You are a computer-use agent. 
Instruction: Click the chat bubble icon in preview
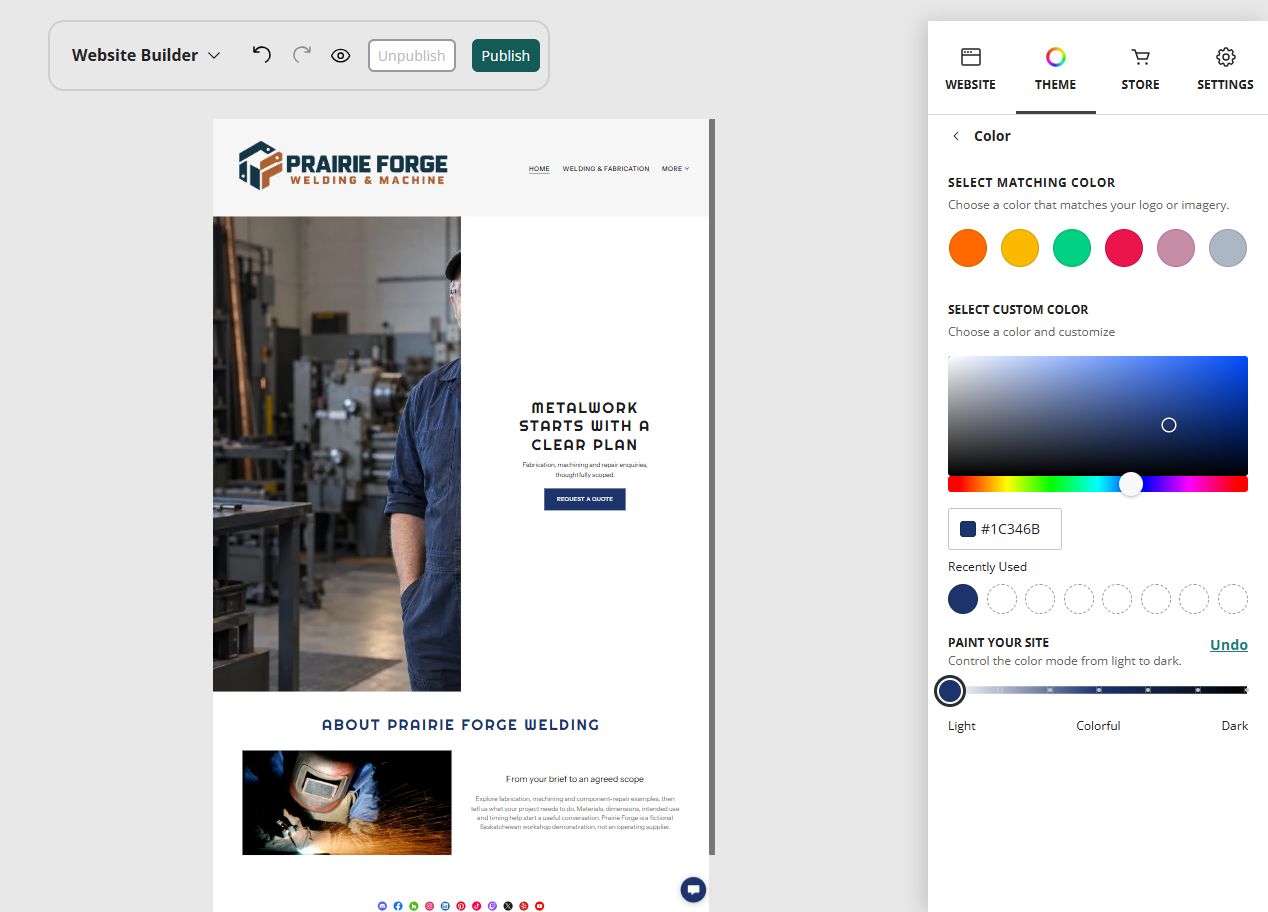(694, 889)
